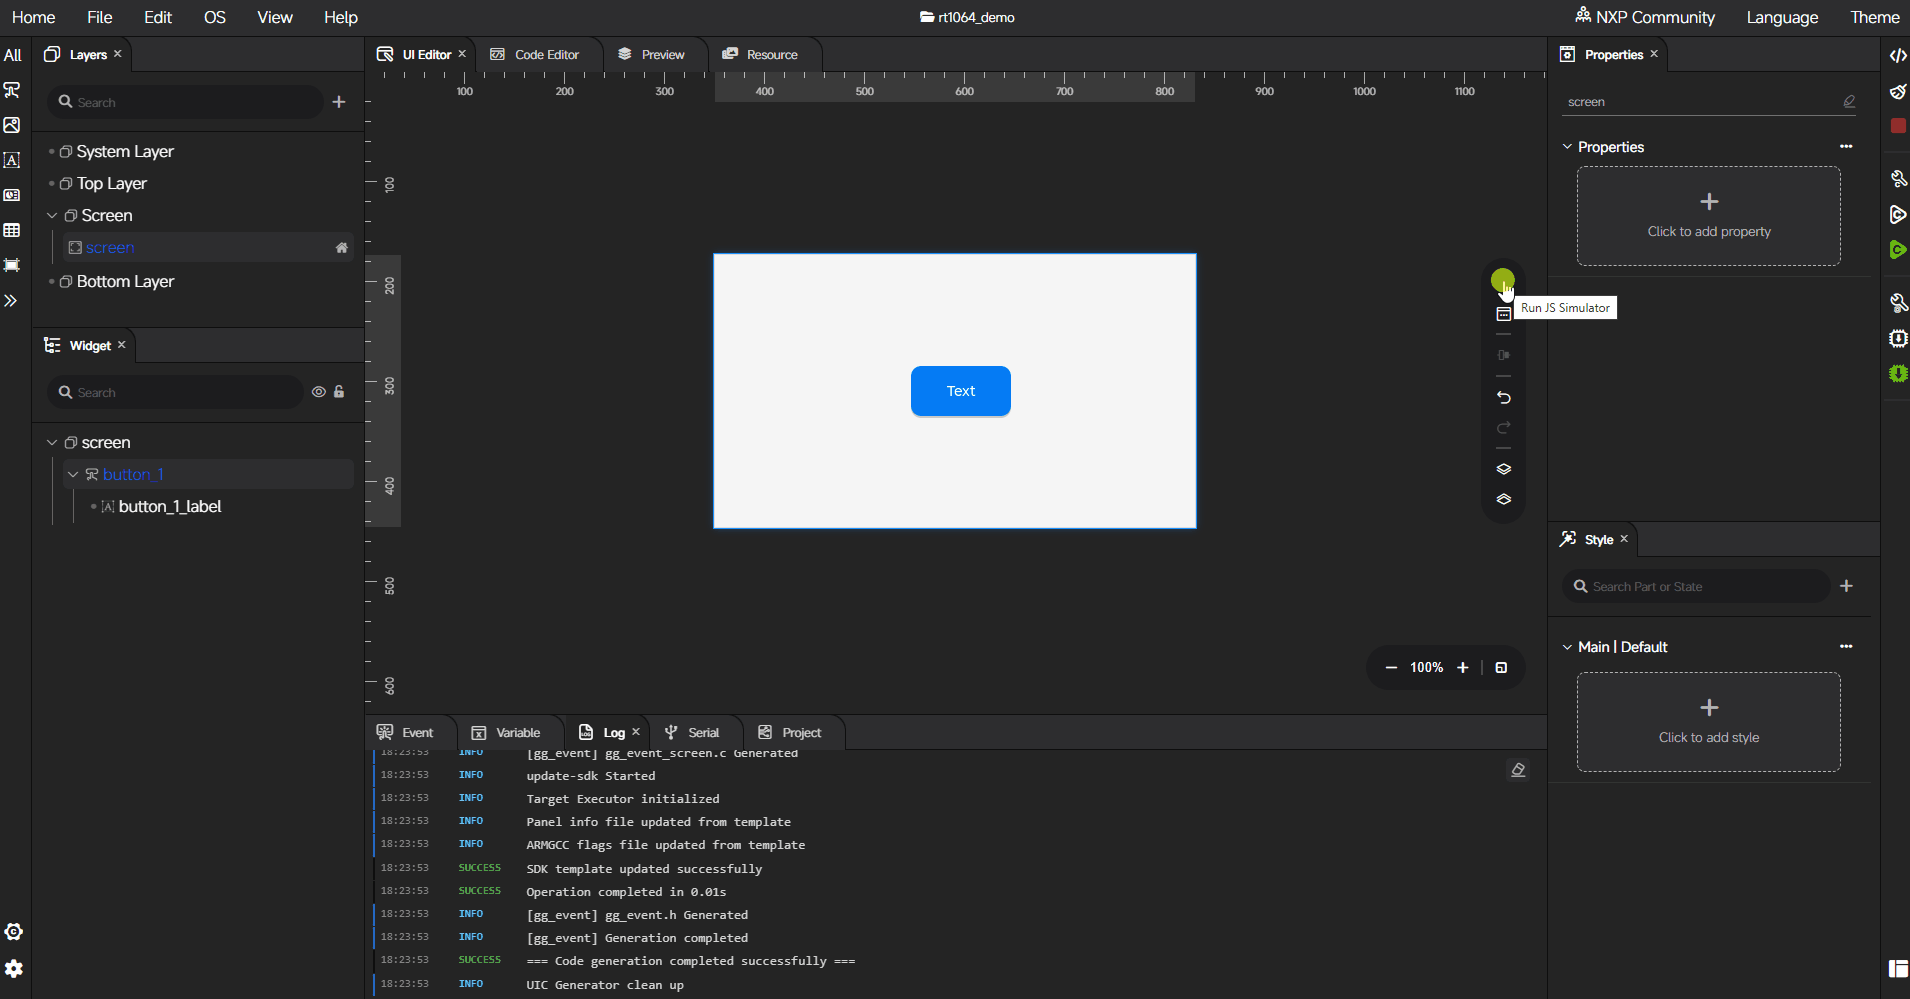Toggle the home icon on the screen layer
Screen dimensions: 1910x999
tap(341, 247)
